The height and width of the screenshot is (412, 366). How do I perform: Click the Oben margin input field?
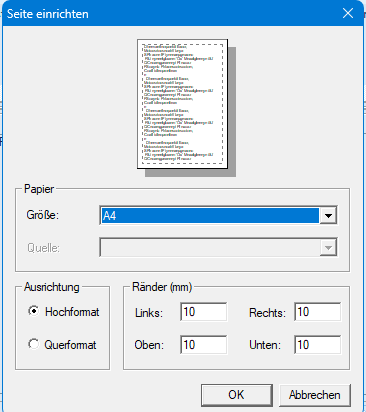(x=203, y=345)
